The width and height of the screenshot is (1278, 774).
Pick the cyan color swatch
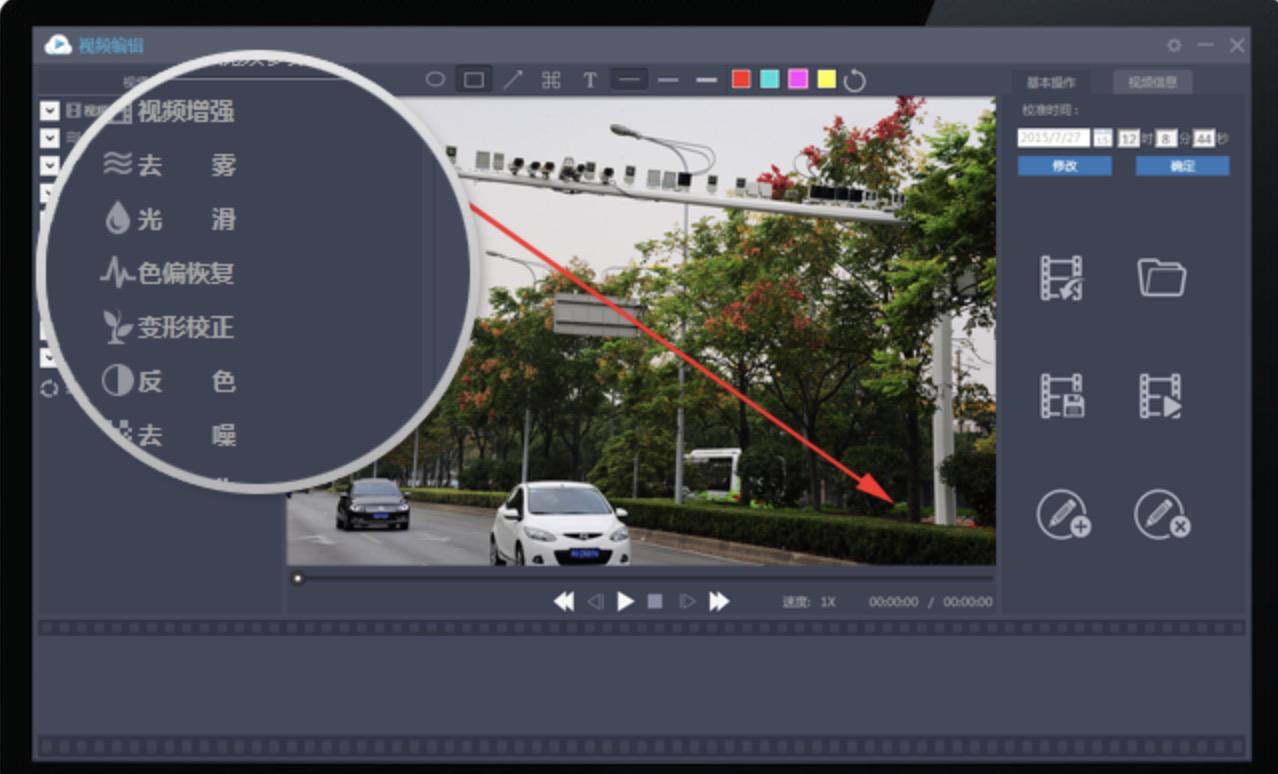tap(769, 80)
